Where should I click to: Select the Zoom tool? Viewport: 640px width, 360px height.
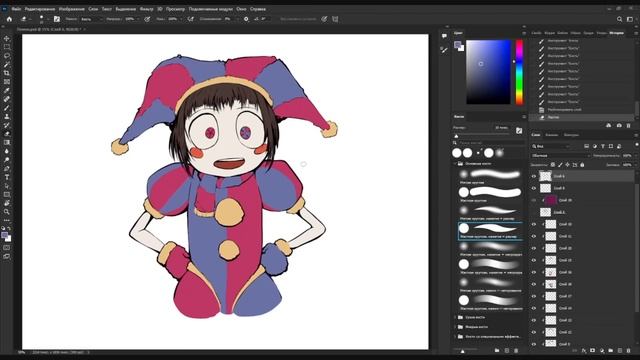tap(7, 212)
